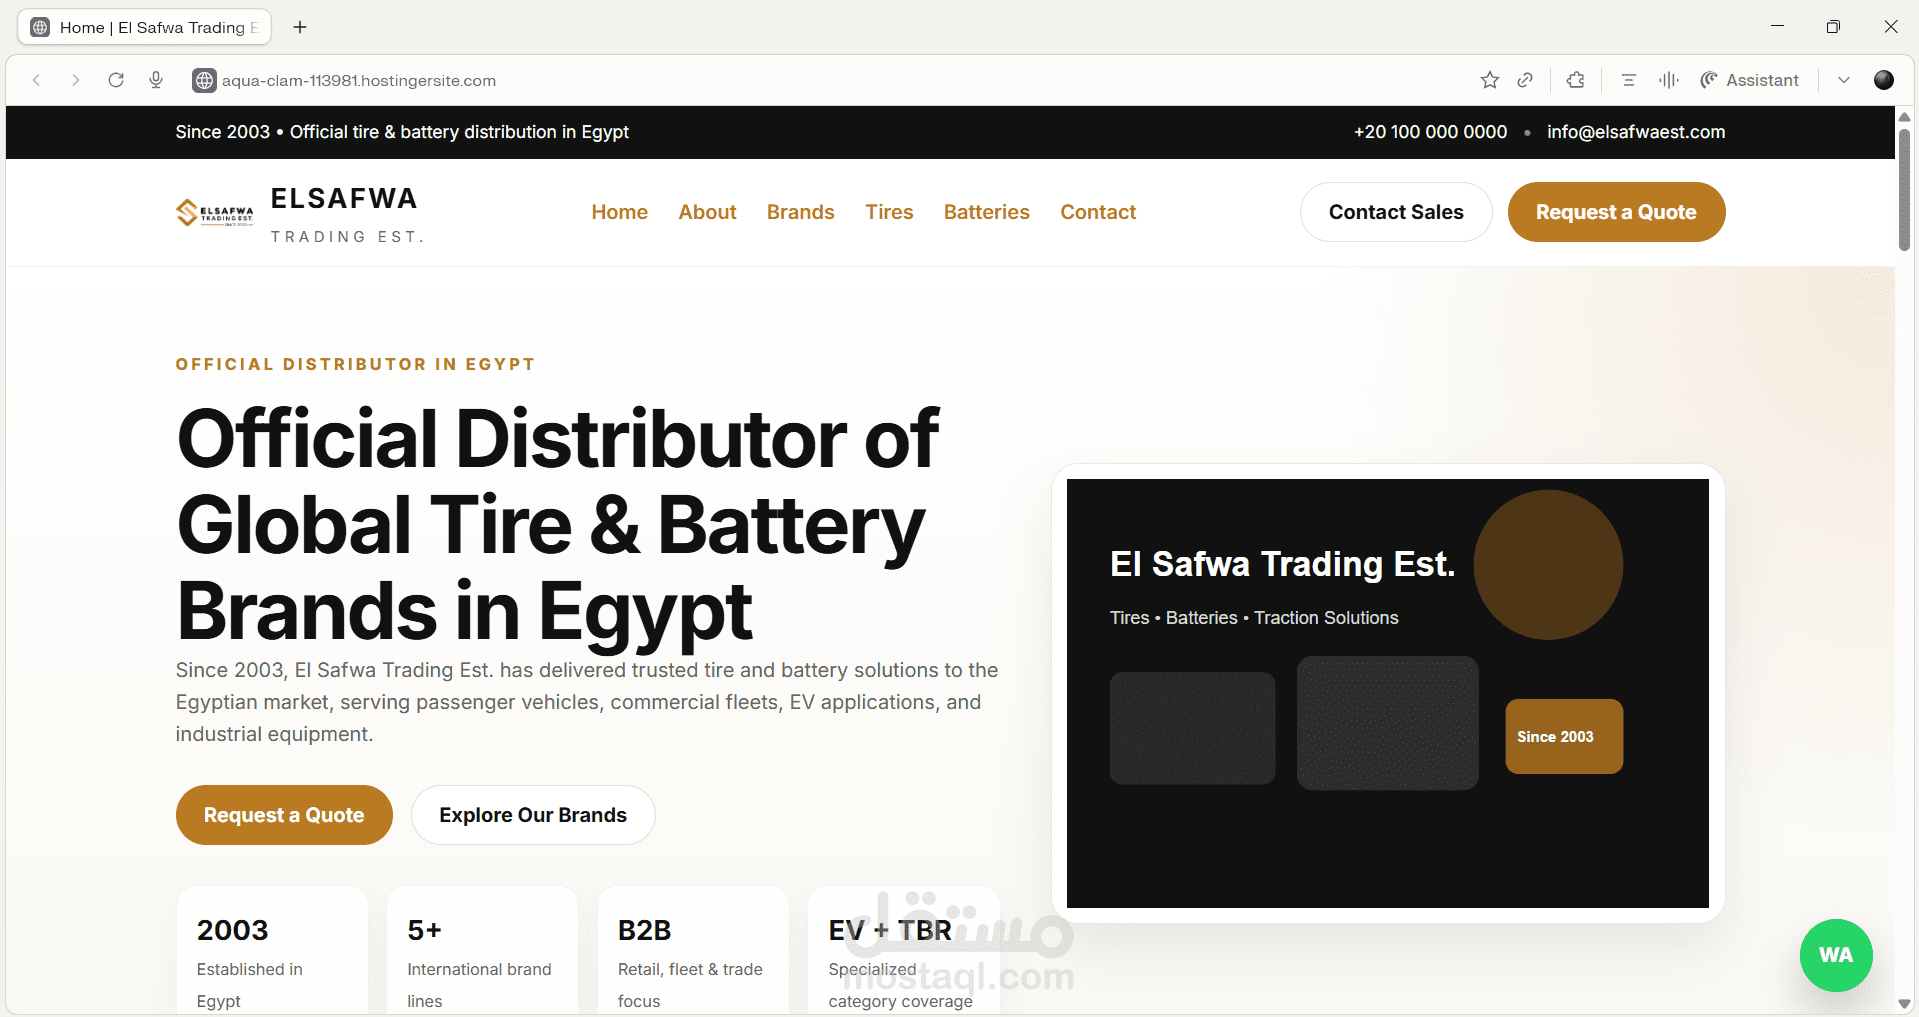Open a new browser tab

(x=300, y=27)
